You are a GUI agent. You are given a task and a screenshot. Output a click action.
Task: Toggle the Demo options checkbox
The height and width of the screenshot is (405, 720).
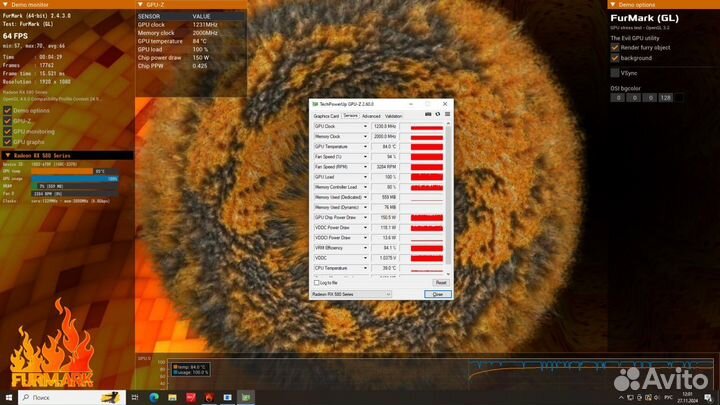coord(7,111)
